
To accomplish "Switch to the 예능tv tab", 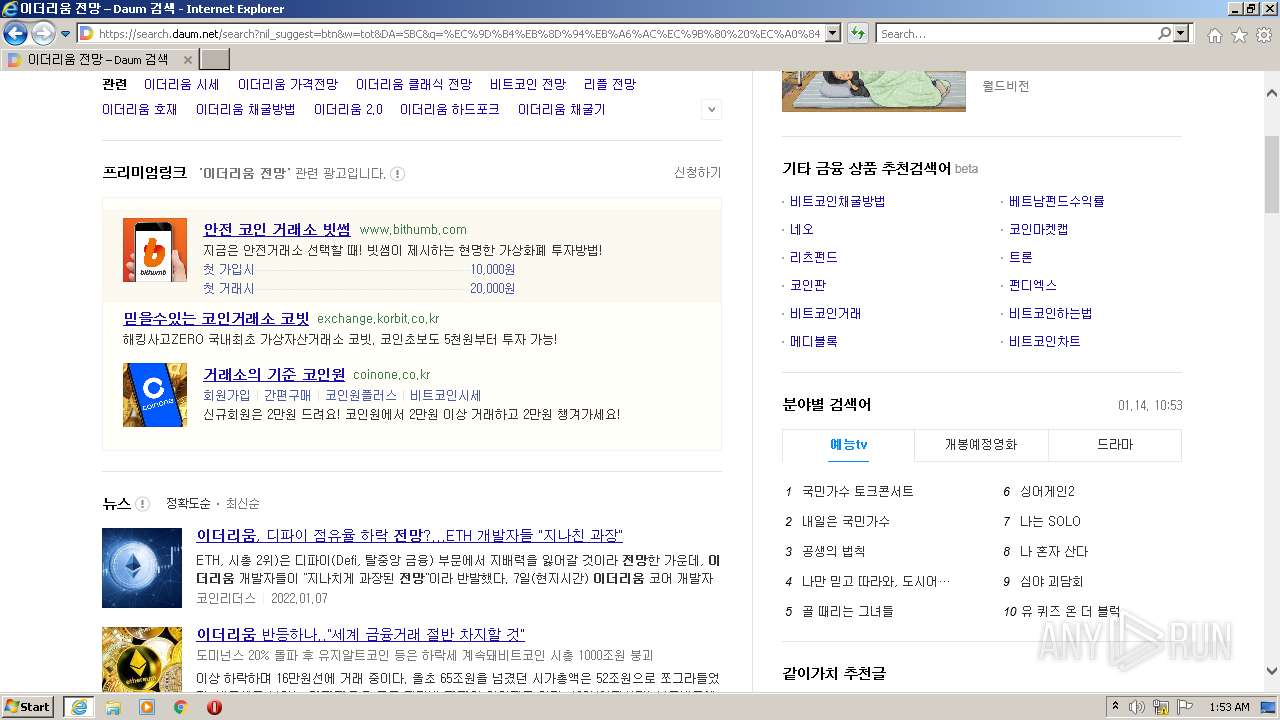I will pyautogui.click(x=848, y=445).
